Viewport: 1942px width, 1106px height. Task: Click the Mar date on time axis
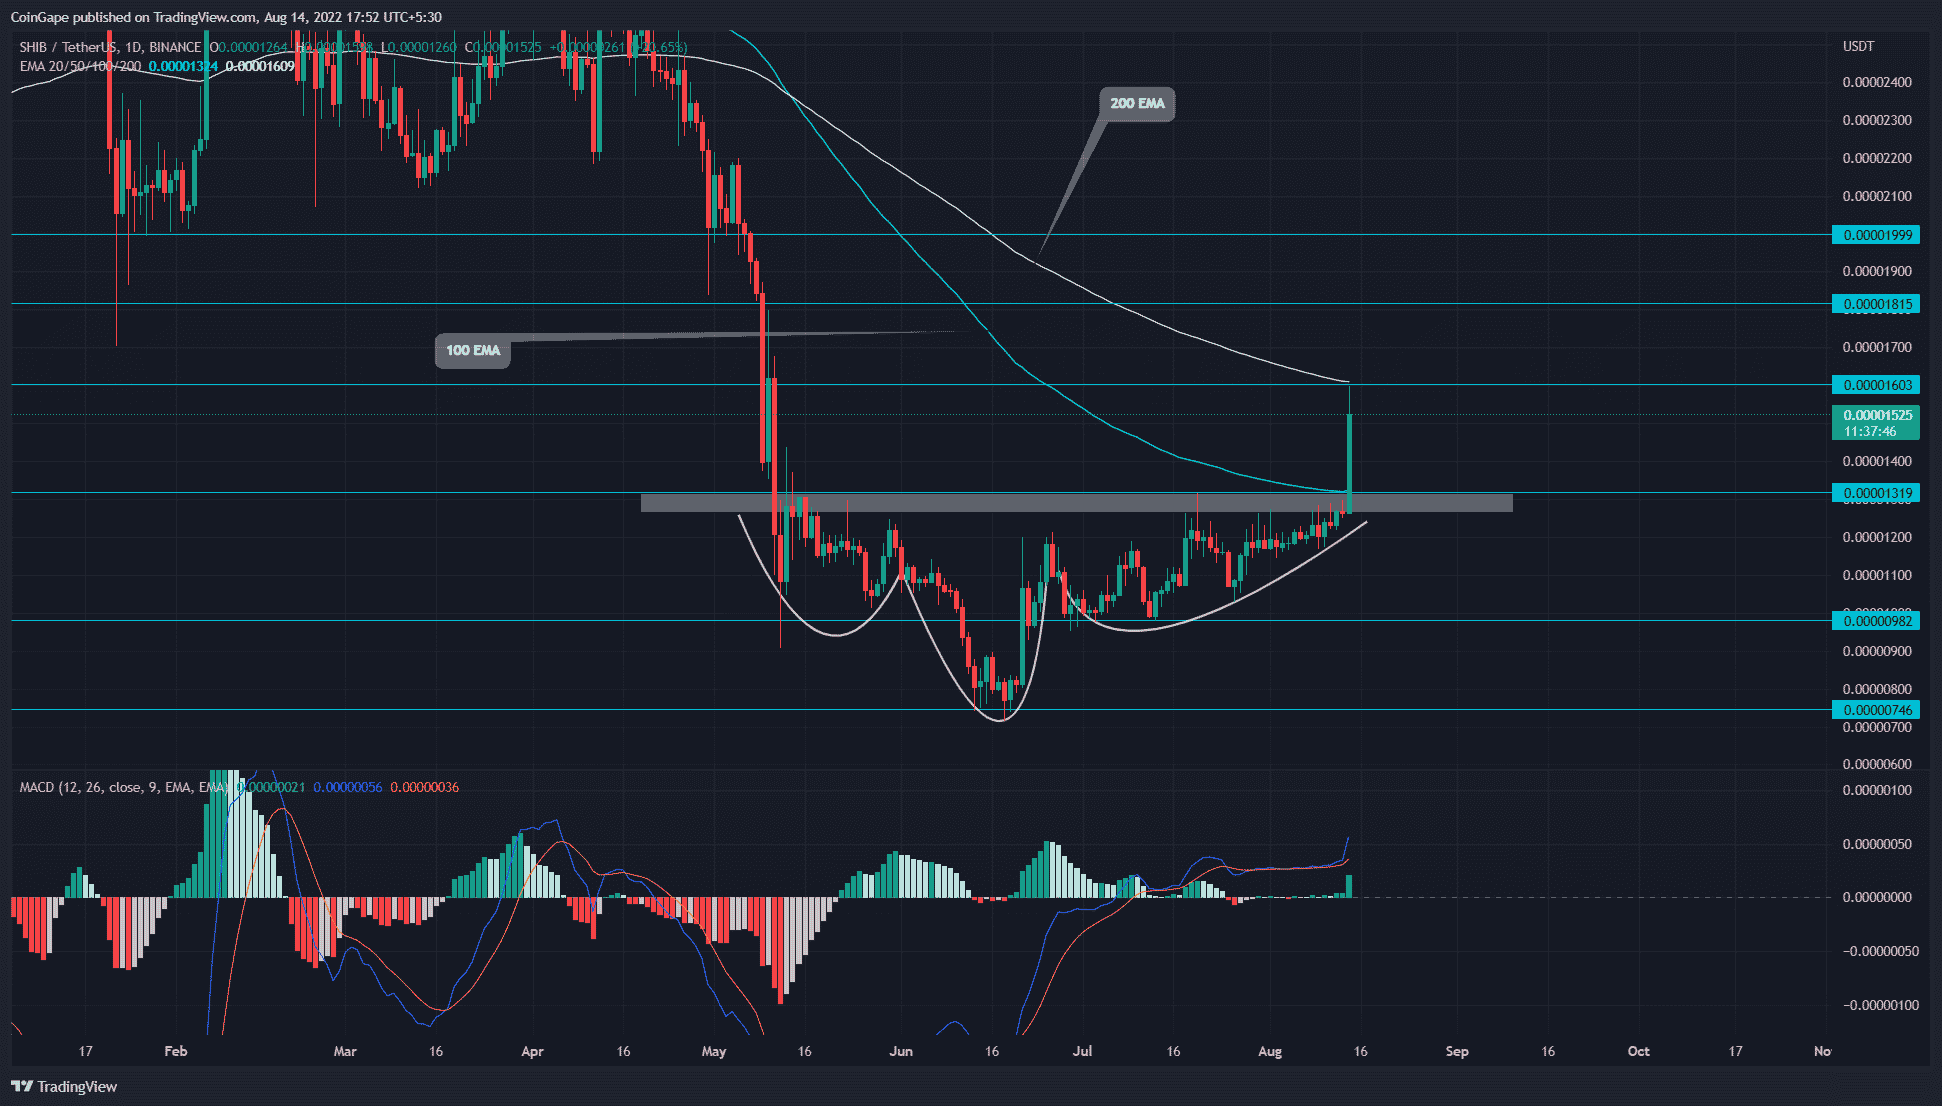[x=345, y=1051]
